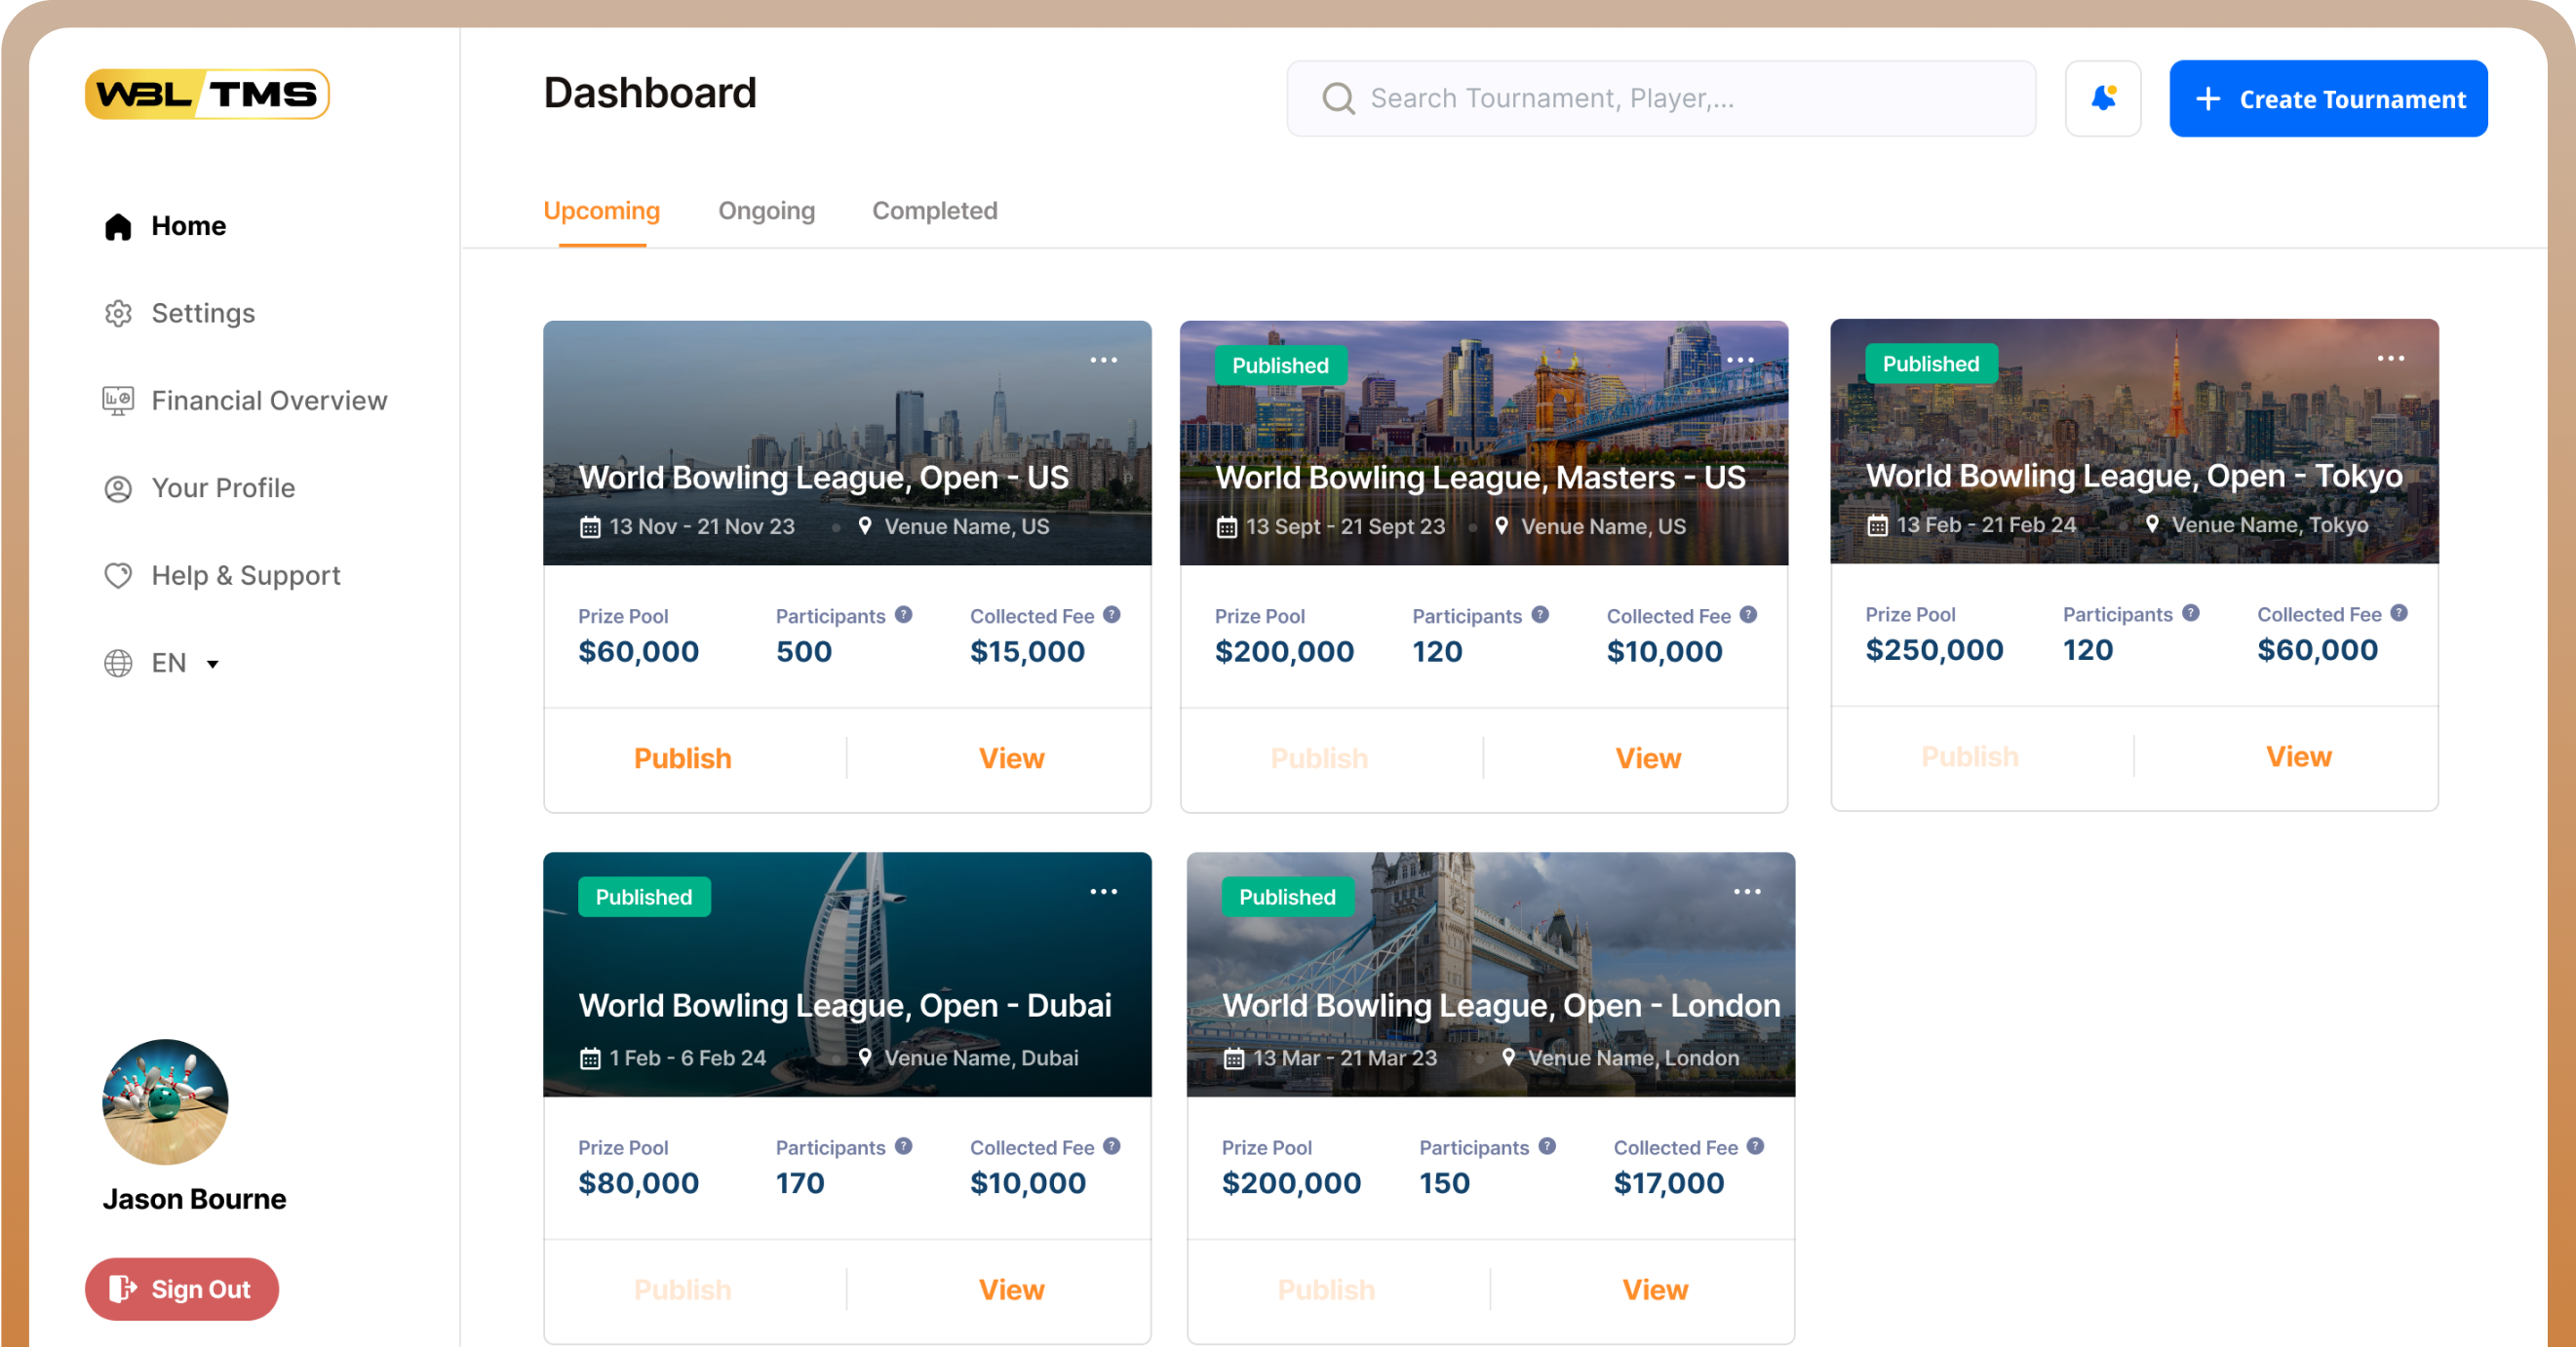Open three-dot menu on Open - US card
The height and width of the screenshot is (1347, 2576).
click(1103, 360)
